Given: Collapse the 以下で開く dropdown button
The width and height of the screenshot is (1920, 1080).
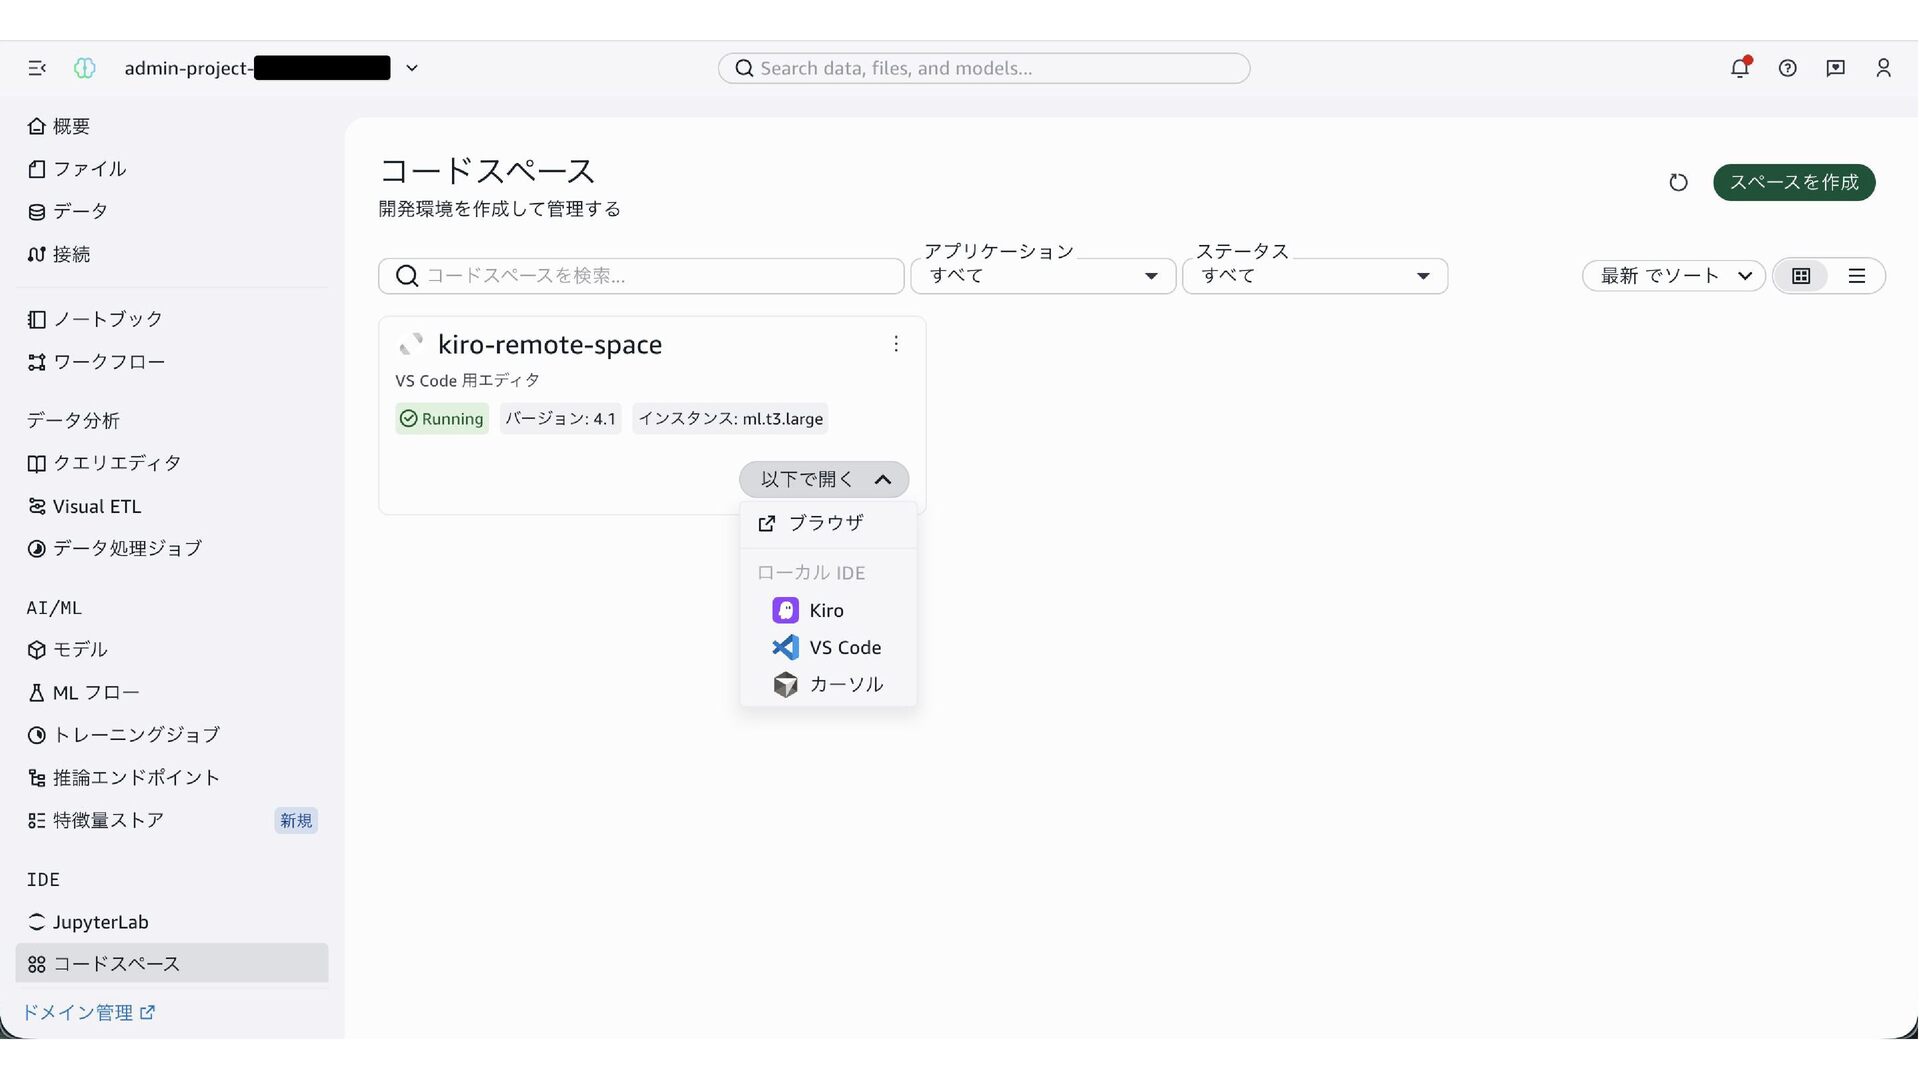Looking at the screenshot, I should coord(824,479).
